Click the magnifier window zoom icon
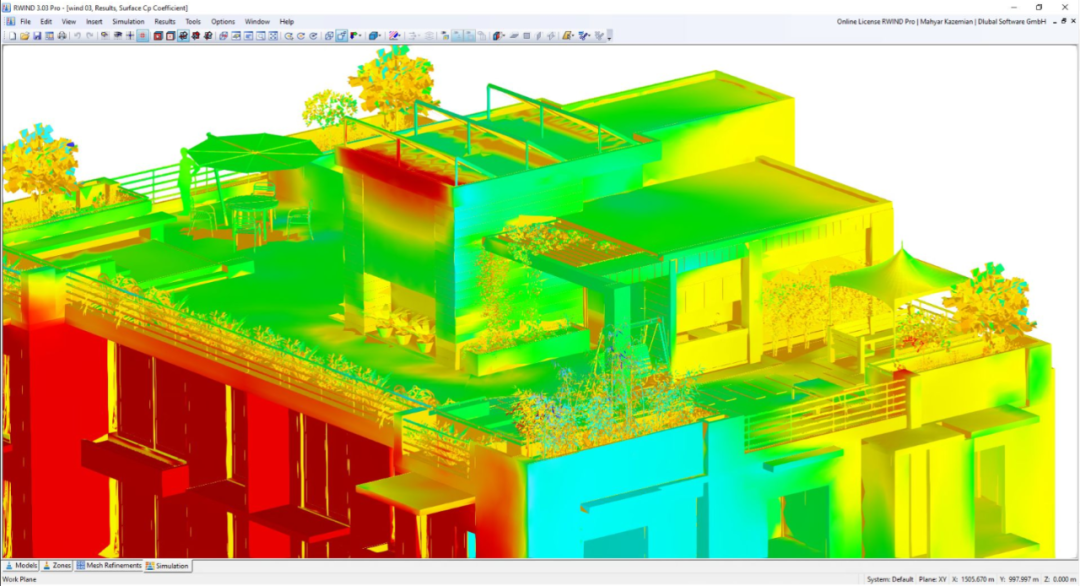1080x586 pixels. [x=261, y=36]
